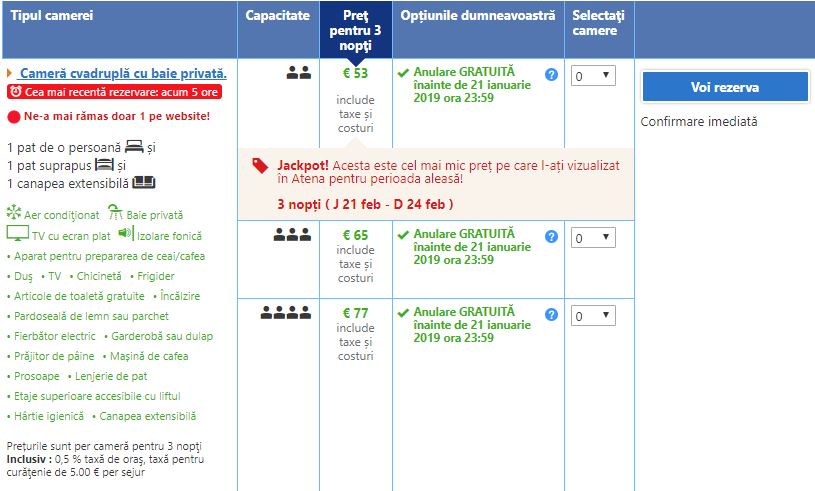Viewport: 815px width, 491px height.
Task: Click the air conditioning snowflake icon
Action: [14, 213]
